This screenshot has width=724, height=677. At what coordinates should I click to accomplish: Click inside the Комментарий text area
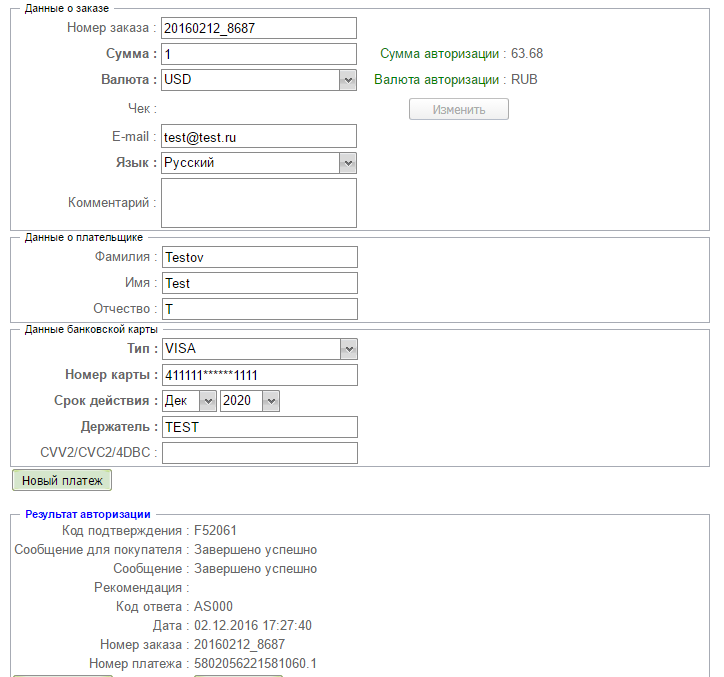pyautogui.click(x=258, y=203)
